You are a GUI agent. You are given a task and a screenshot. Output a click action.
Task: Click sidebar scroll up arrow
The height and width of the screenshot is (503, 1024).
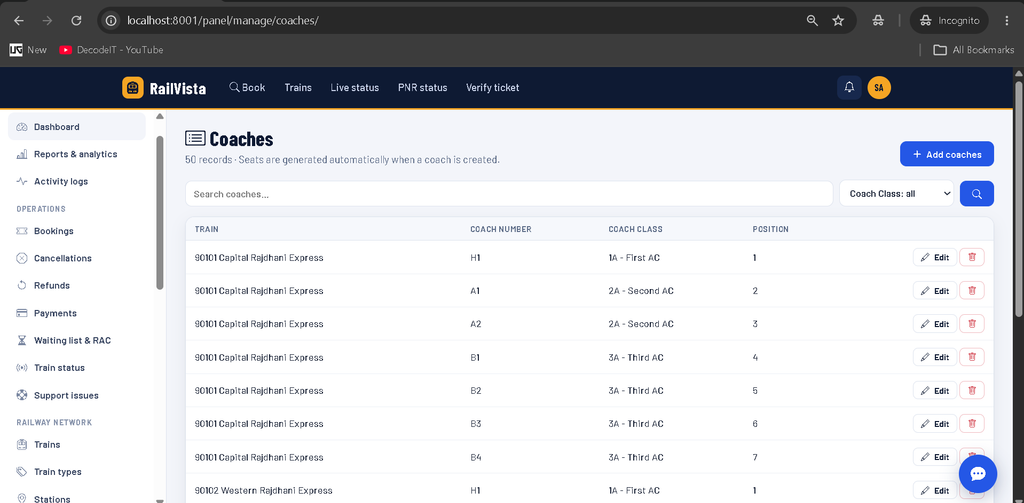[160, 116]
